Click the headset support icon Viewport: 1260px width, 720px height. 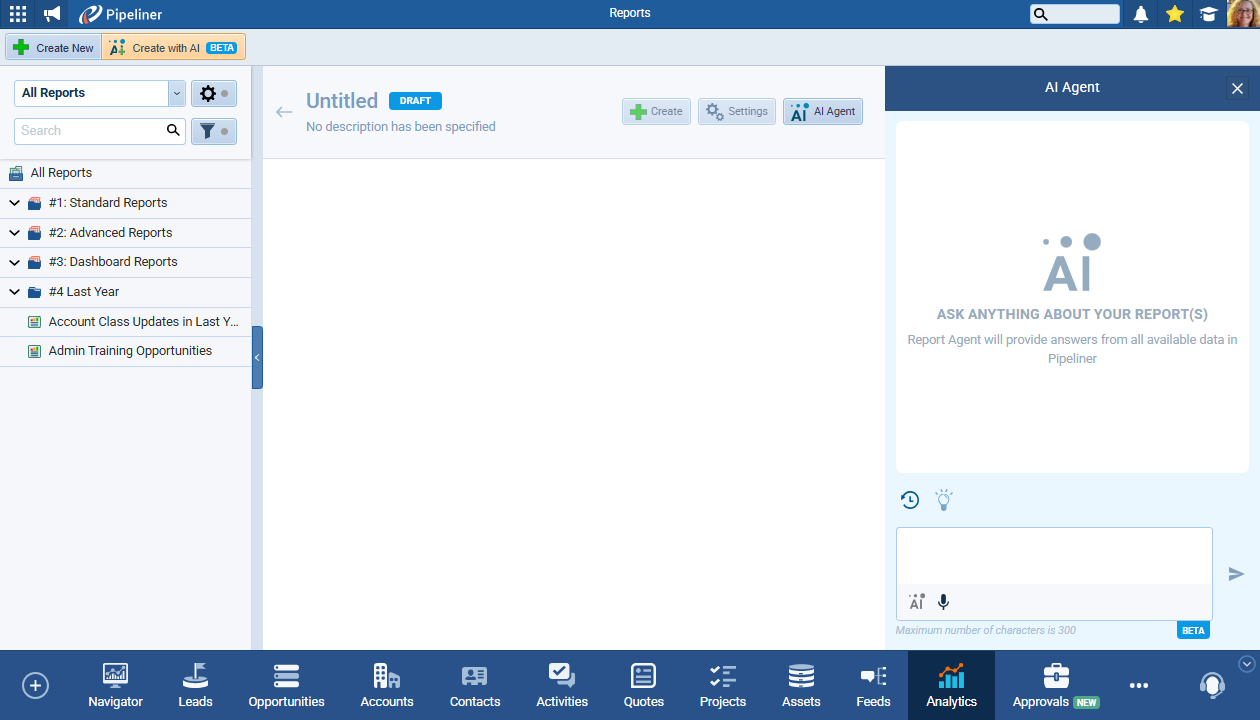point(1212,685)
